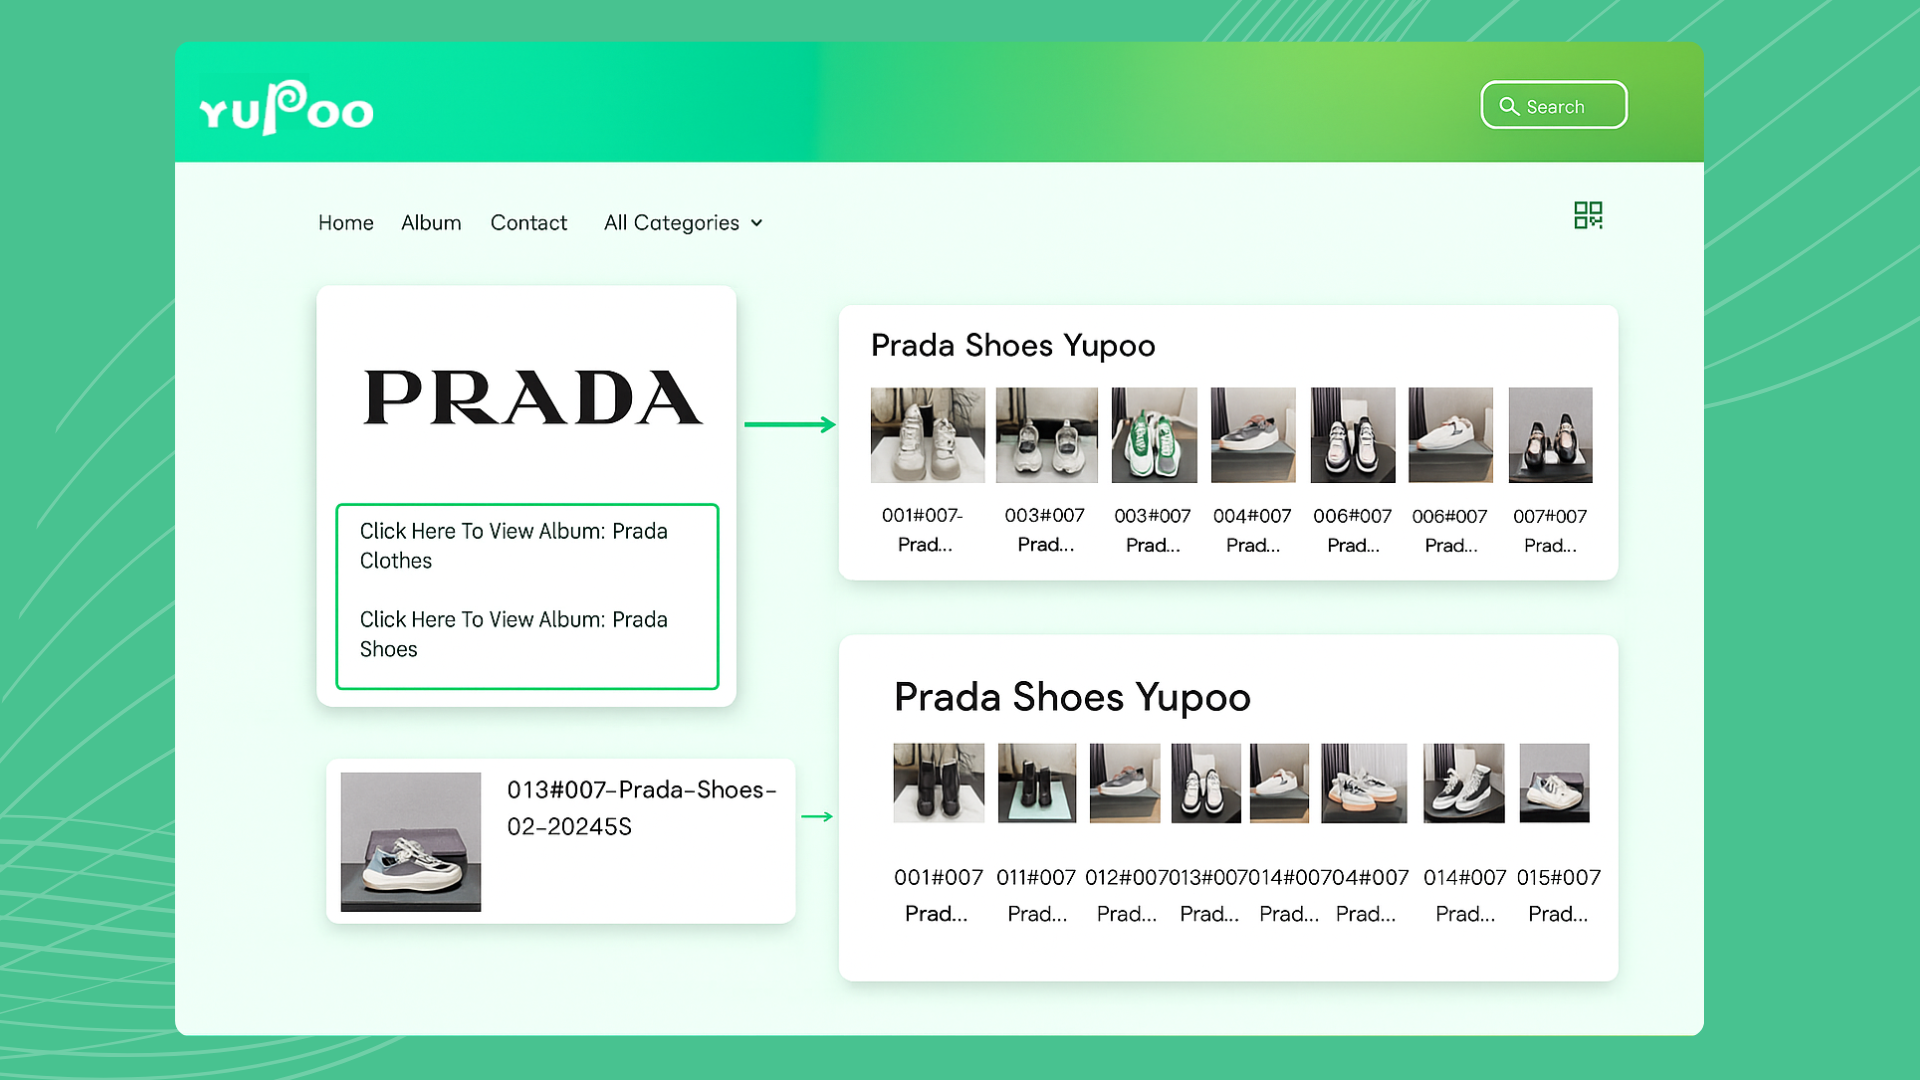Open the Album menu item

431,223
